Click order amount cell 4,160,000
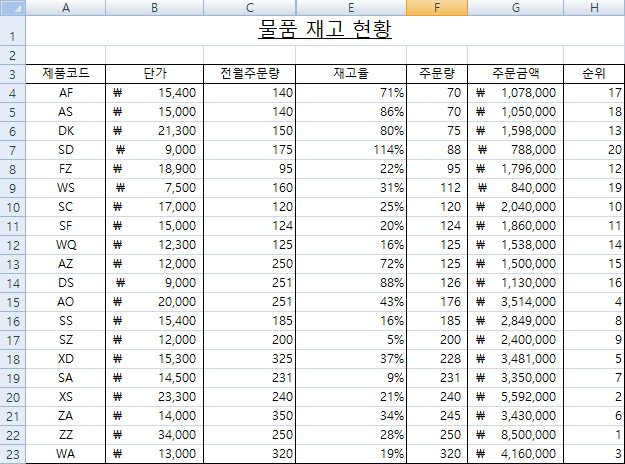Image resolution: width=625 pixels, height=464 pixels. coord(515,454)
